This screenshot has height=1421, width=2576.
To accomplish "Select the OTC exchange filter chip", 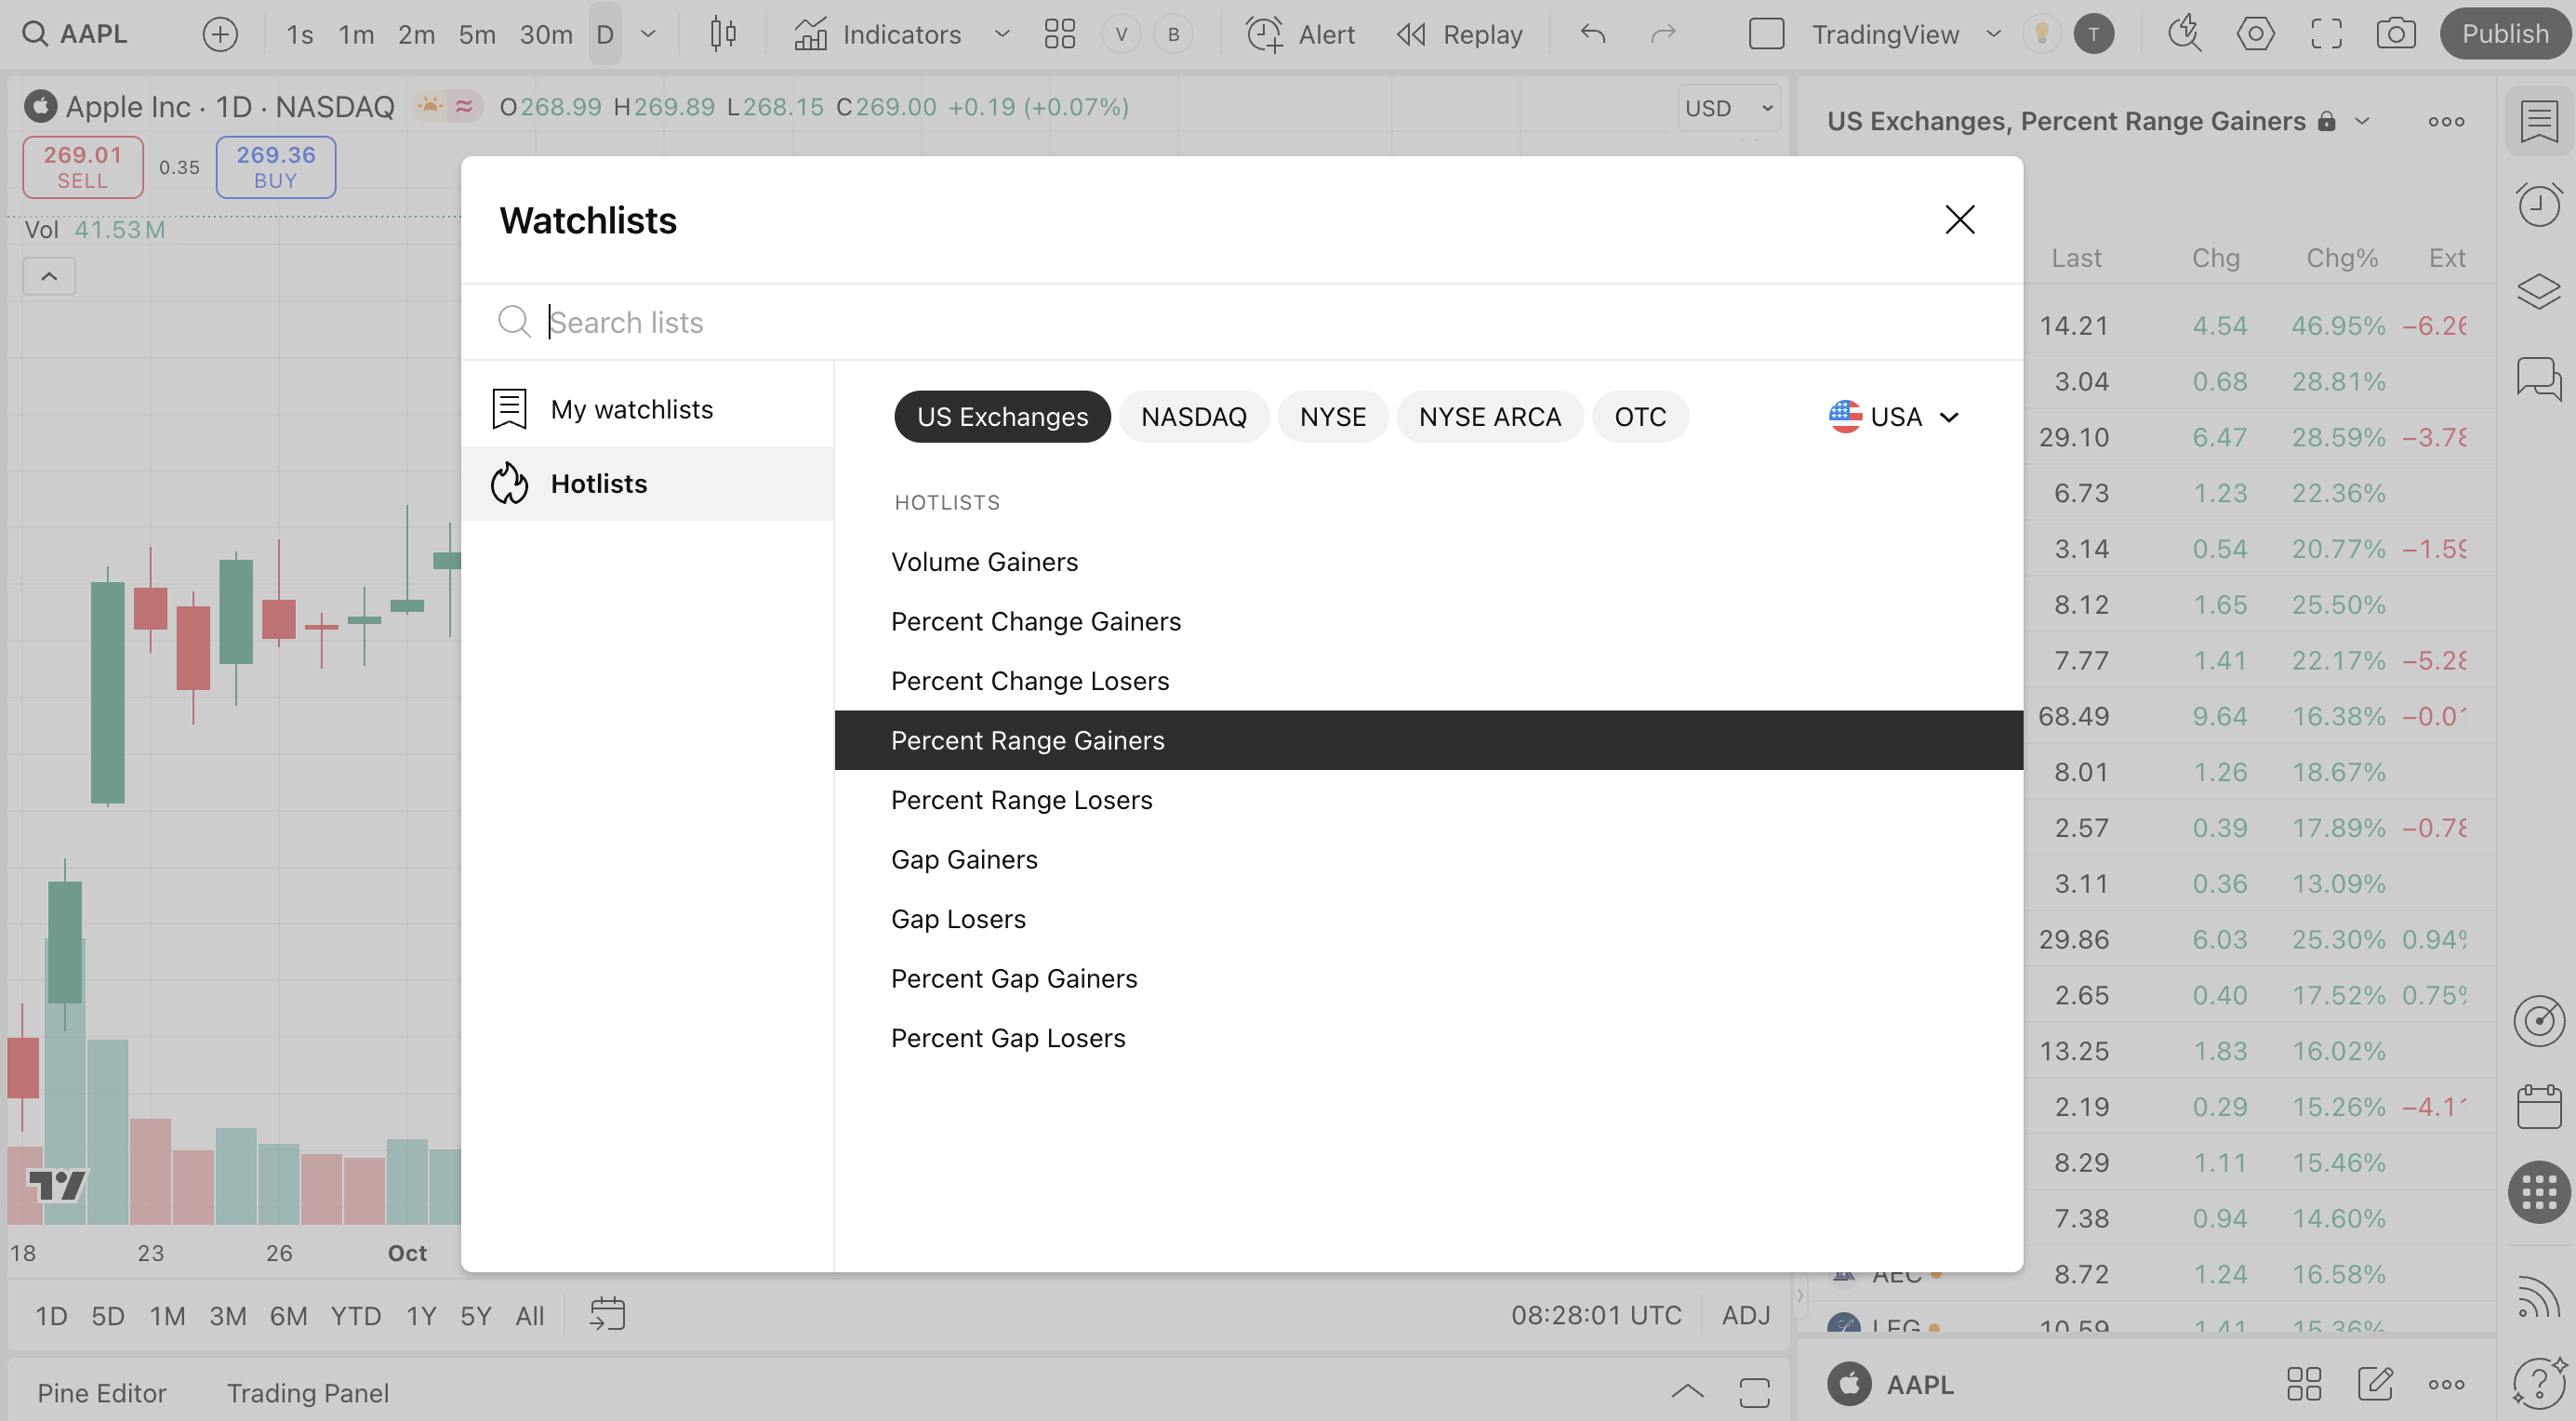I will pos(1639,417).
